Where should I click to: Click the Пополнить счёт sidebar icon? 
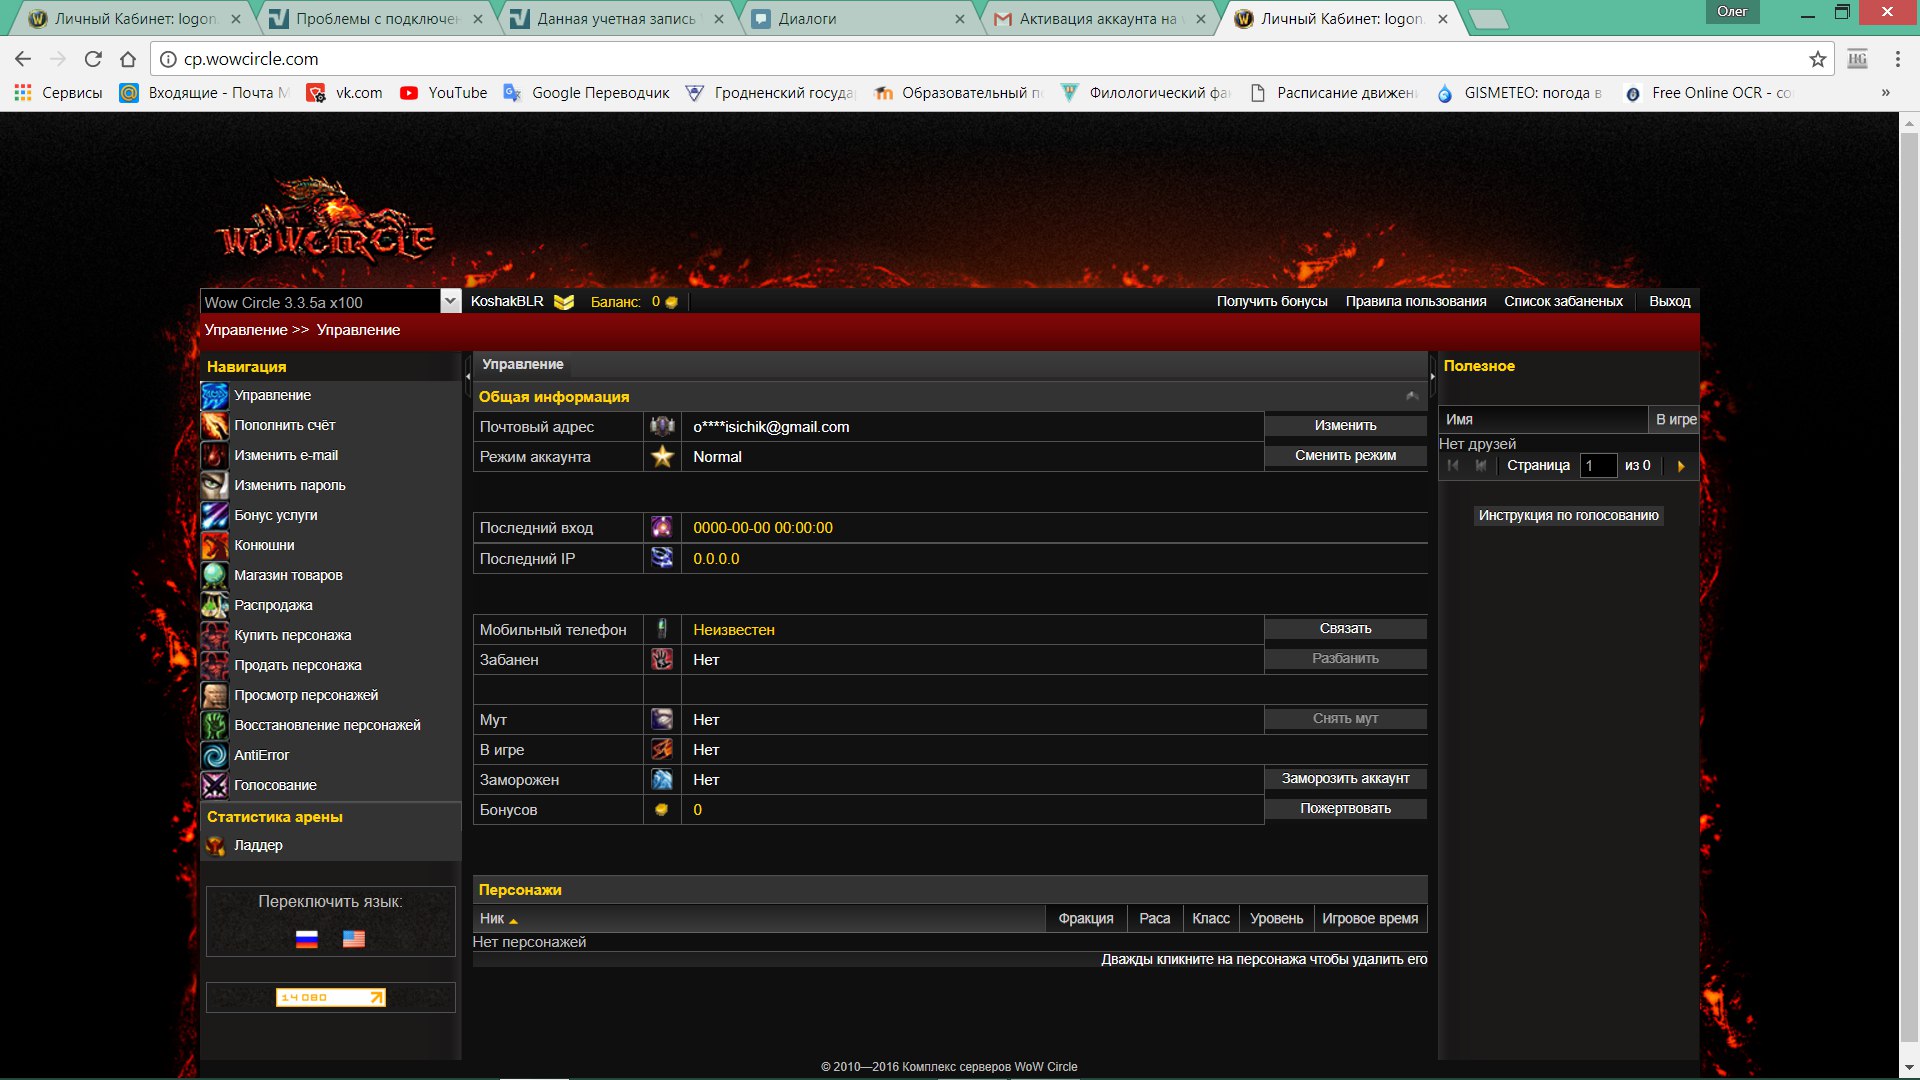[x=214, y=426]
